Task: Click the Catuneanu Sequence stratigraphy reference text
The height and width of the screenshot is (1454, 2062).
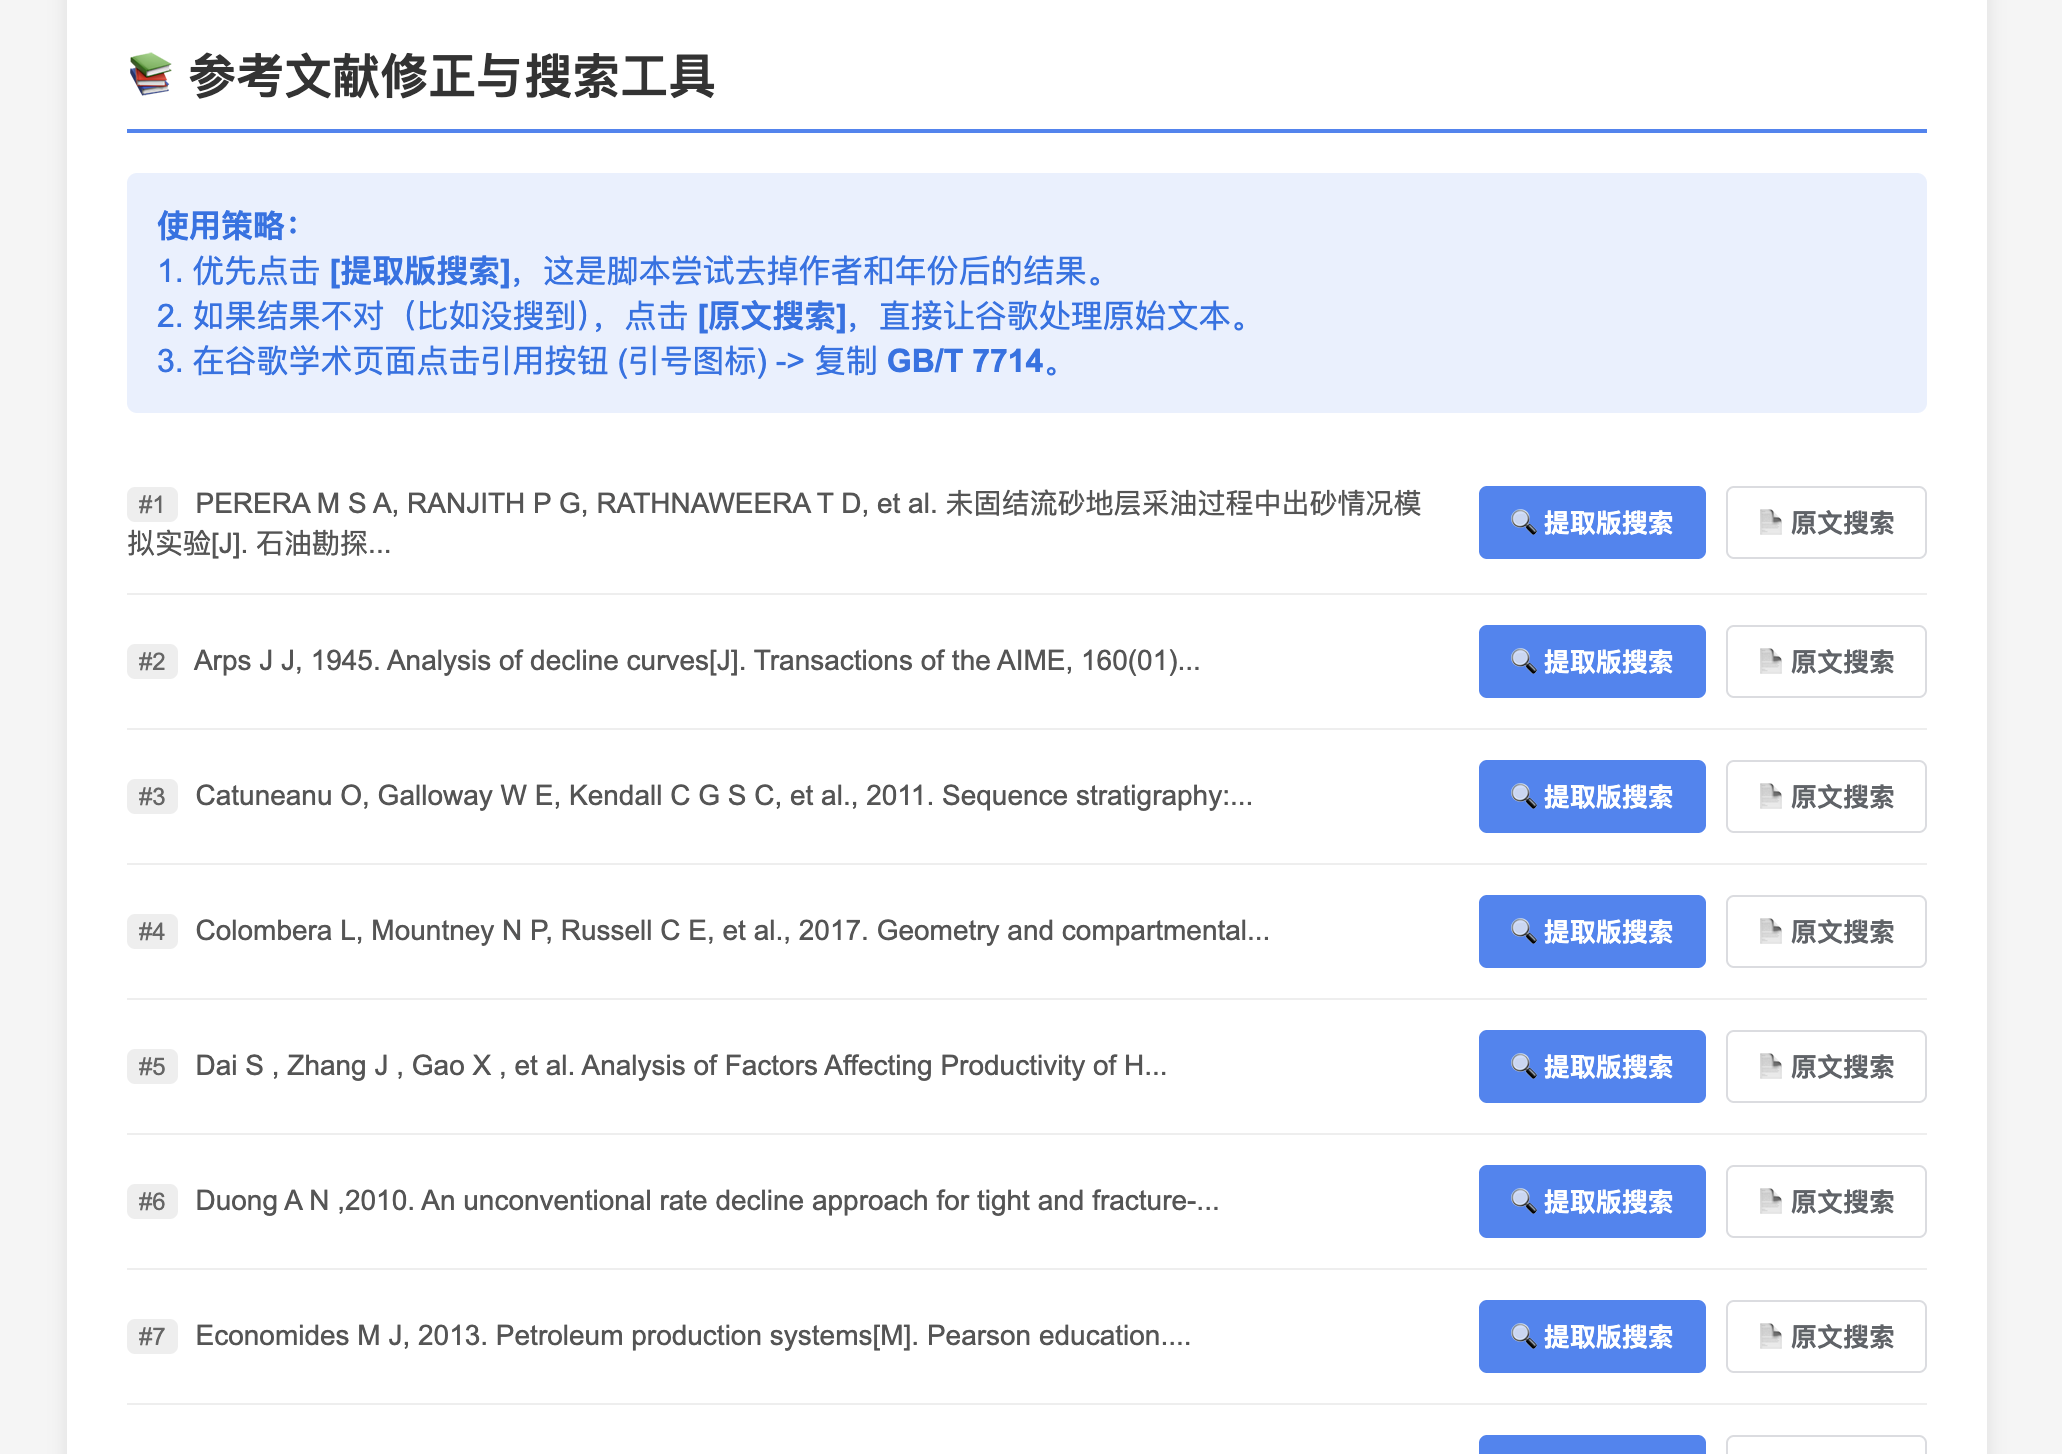Action: 723,796
